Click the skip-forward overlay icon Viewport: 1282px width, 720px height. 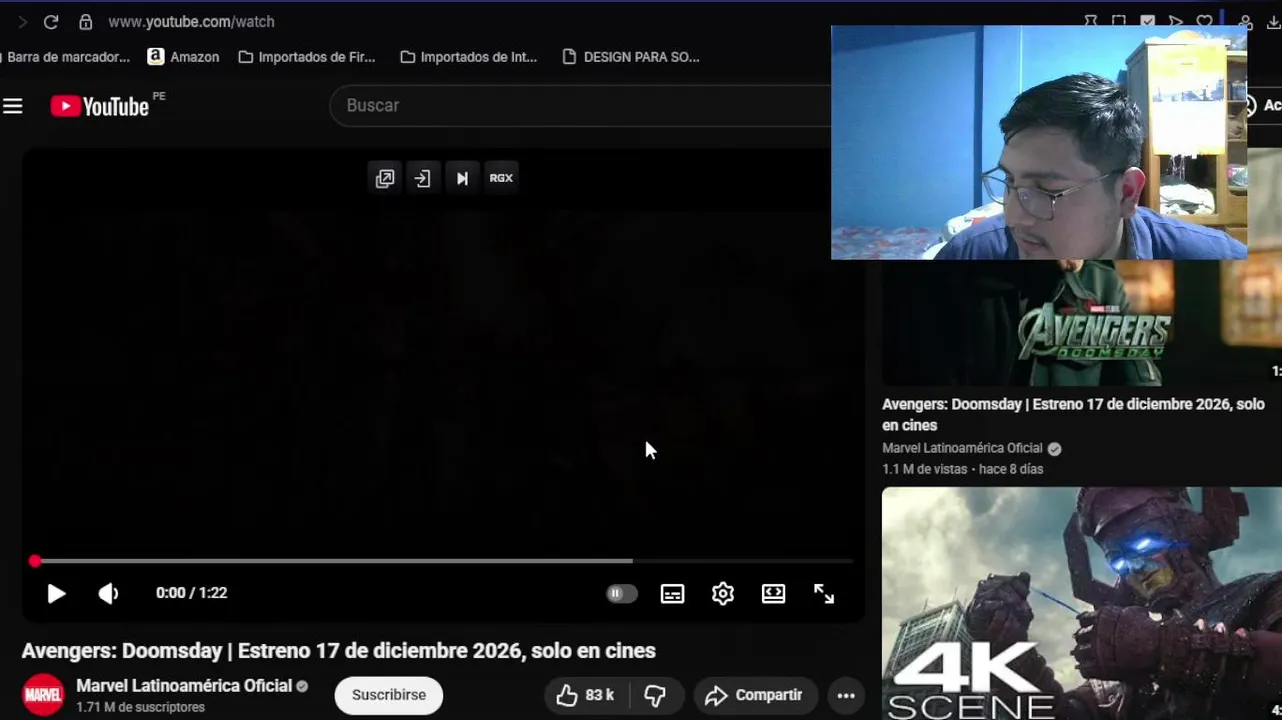click(462, 178)
